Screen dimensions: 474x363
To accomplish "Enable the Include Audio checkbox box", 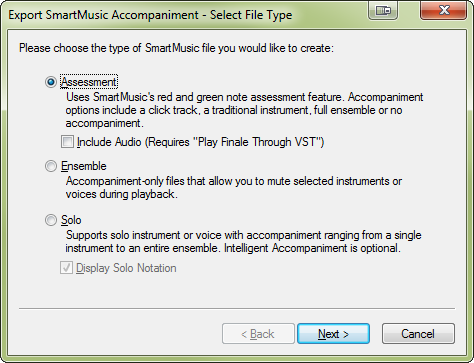I will pyautogui.click(x=67, y=142).
